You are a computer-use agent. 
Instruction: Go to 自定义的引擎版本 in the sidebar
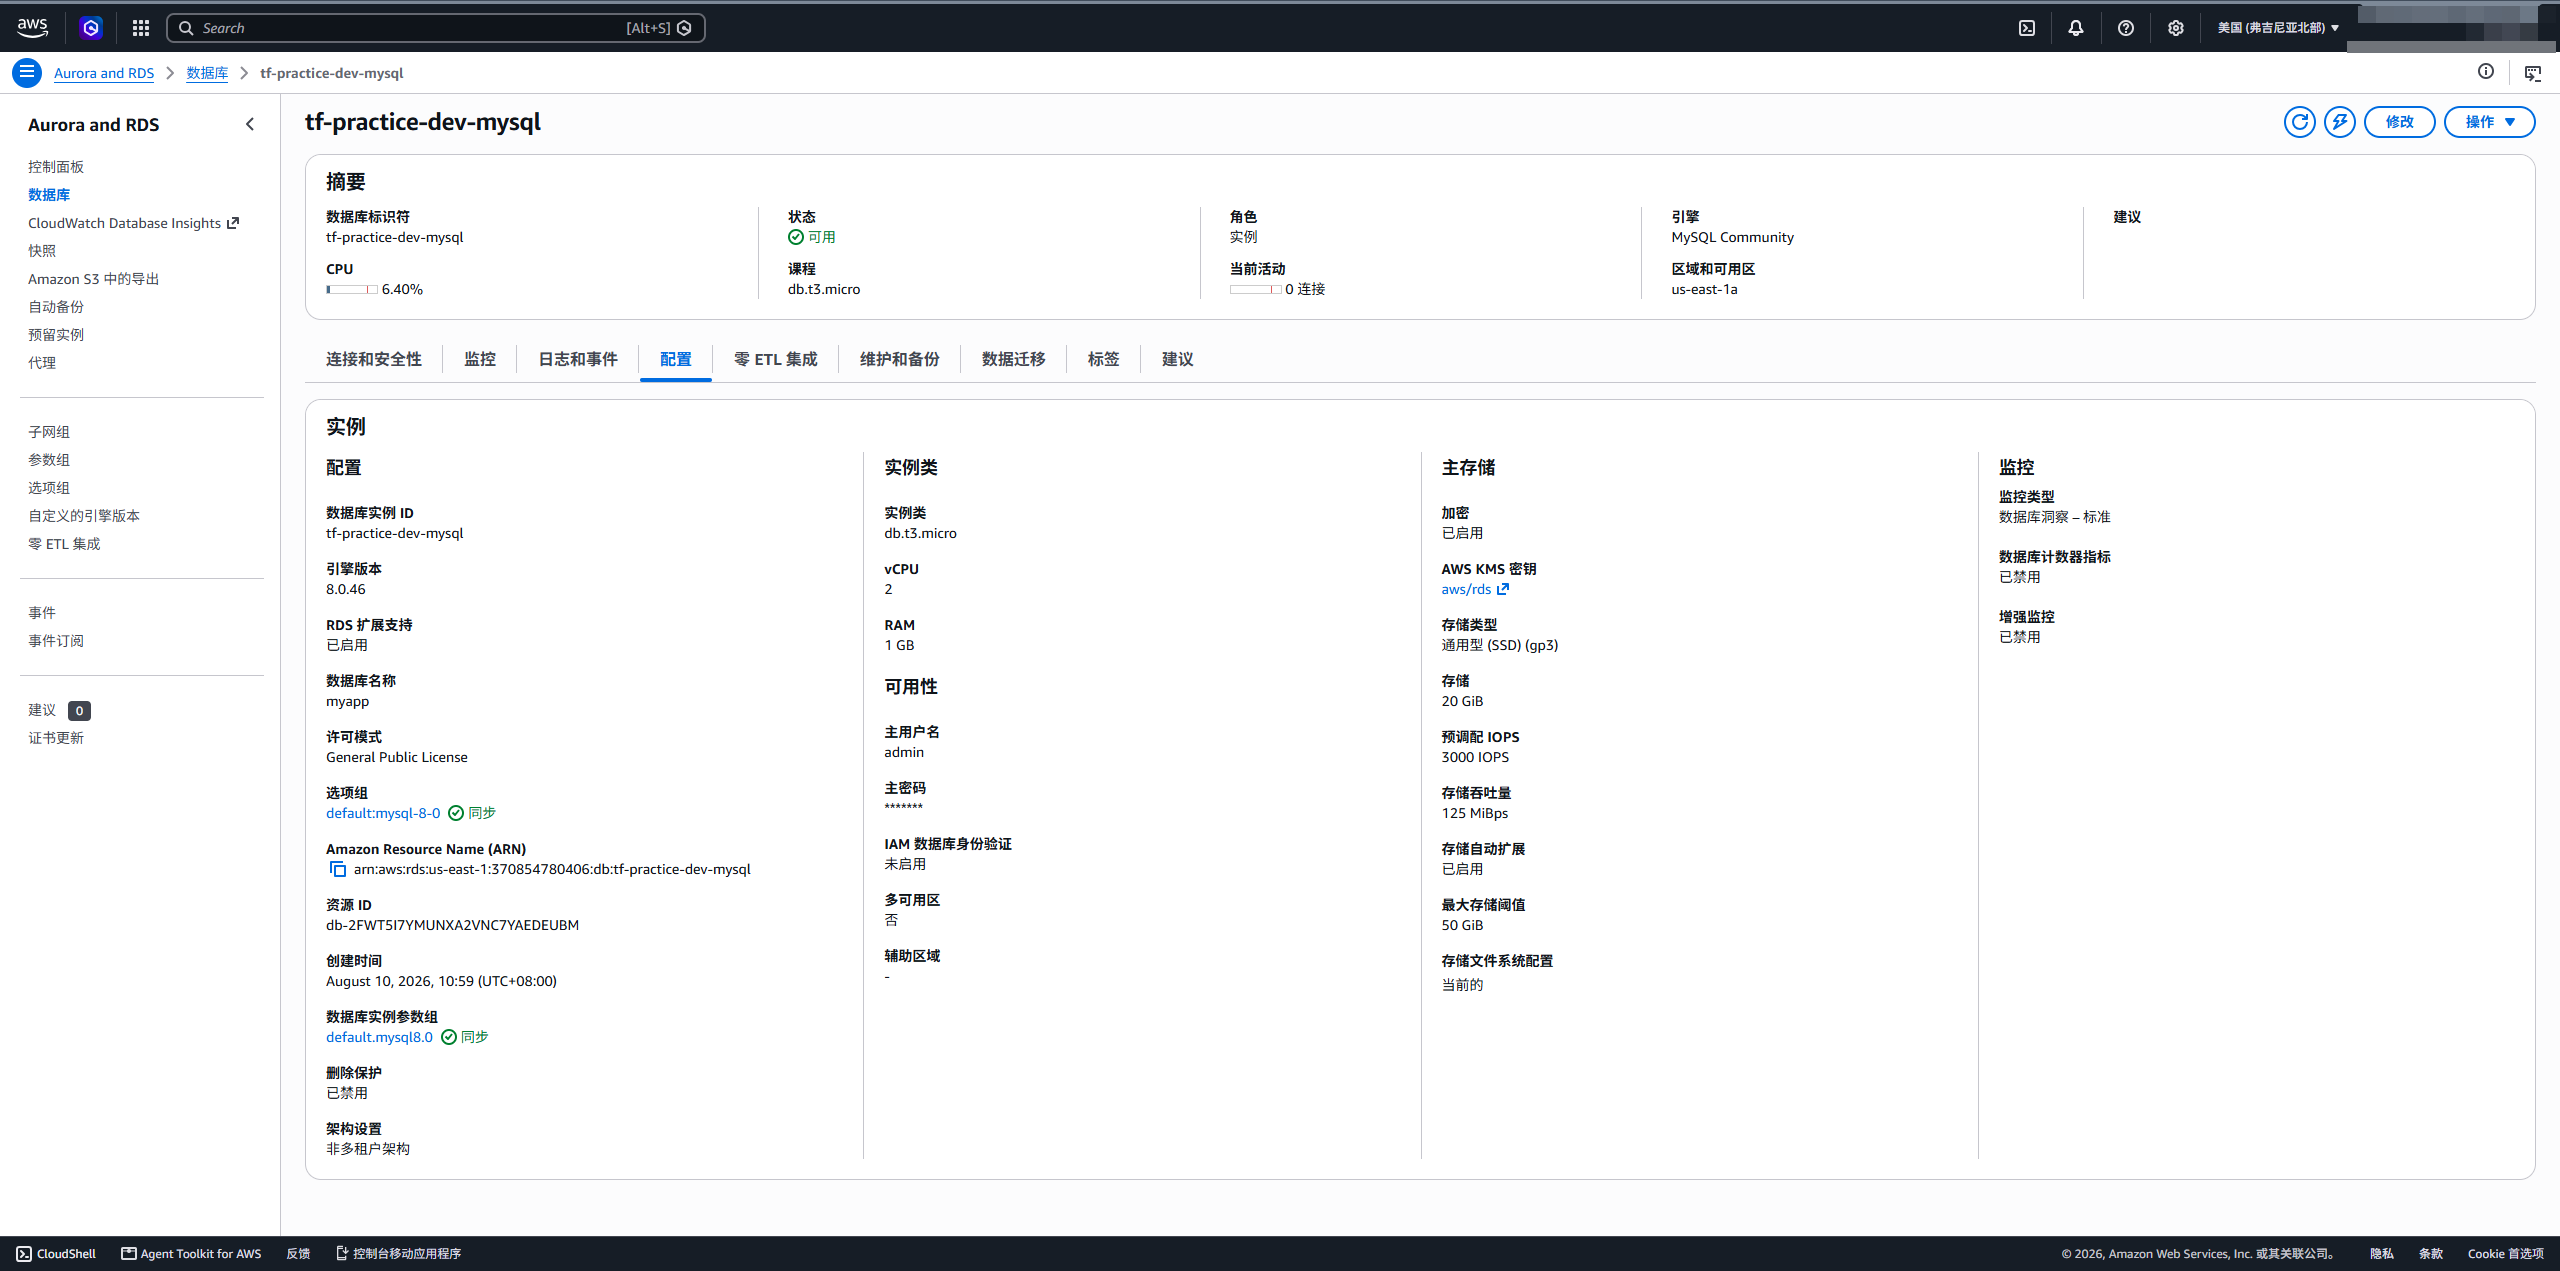pyautogui.click(x=84, y=516)
